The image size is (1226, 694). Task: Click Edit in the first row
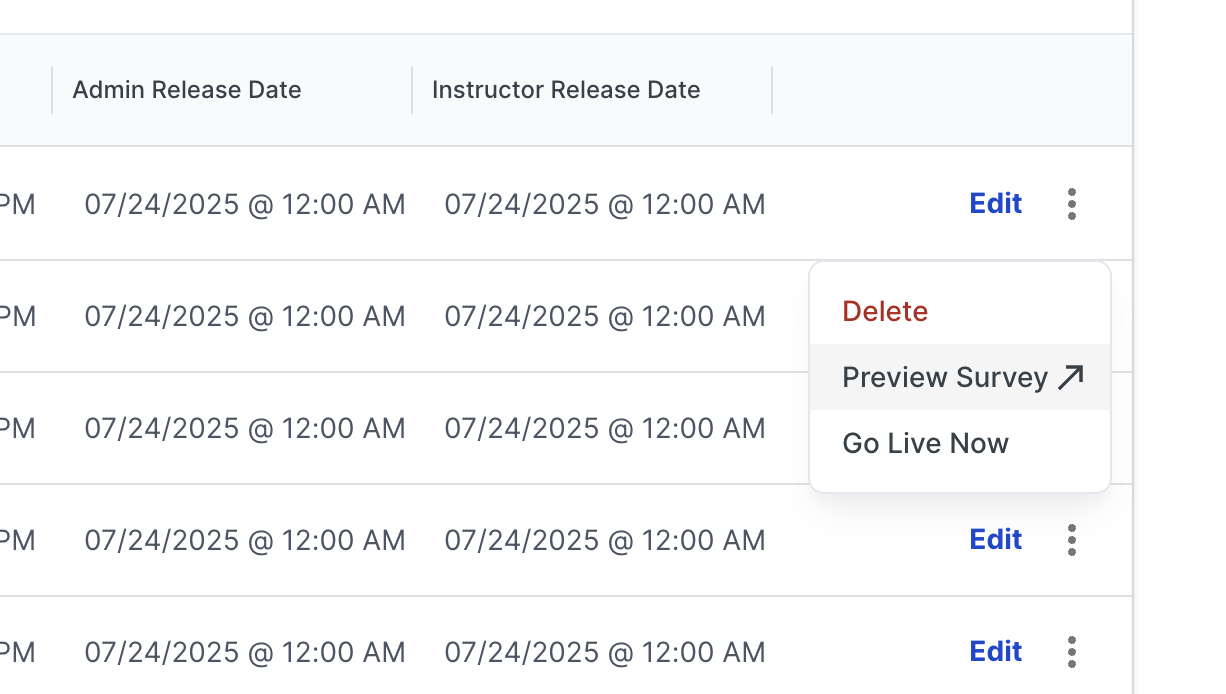tap(995, 204)
